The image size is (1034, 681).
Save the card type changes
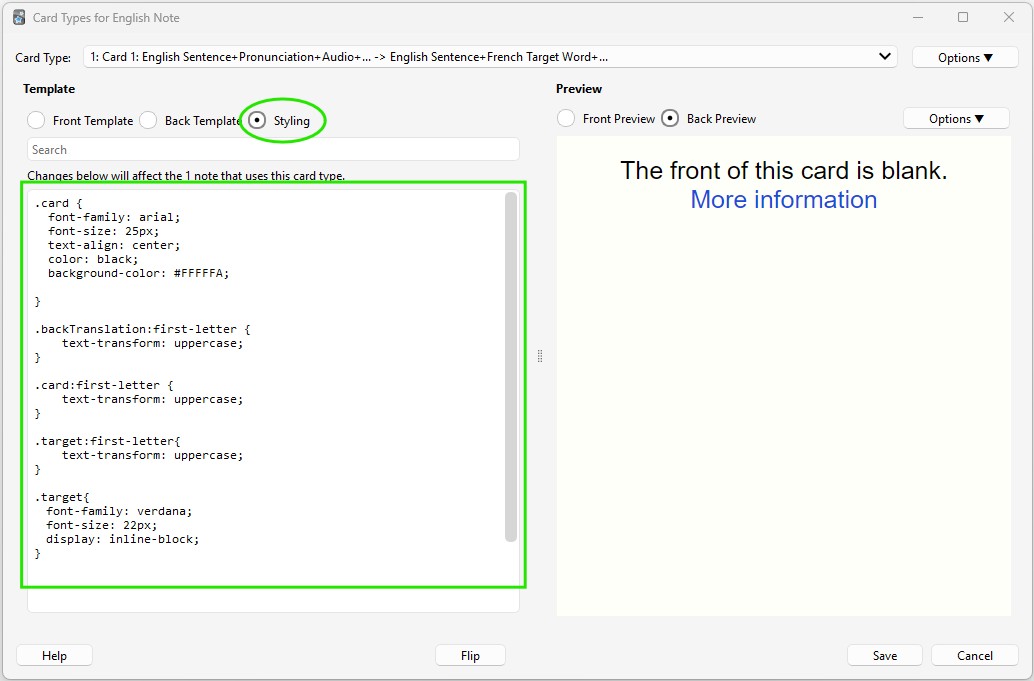coord(884,655)
